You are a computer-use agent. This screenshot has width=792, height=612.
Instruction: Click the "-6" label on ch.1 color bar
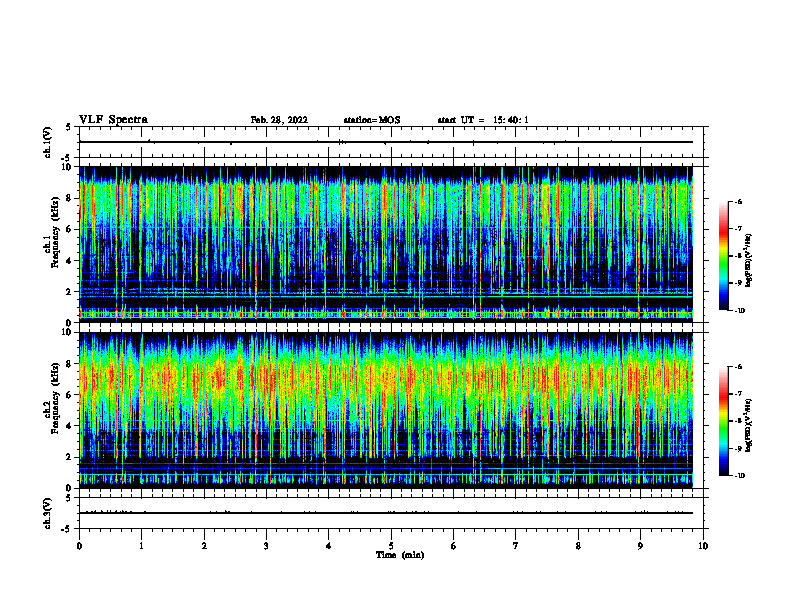738,201
